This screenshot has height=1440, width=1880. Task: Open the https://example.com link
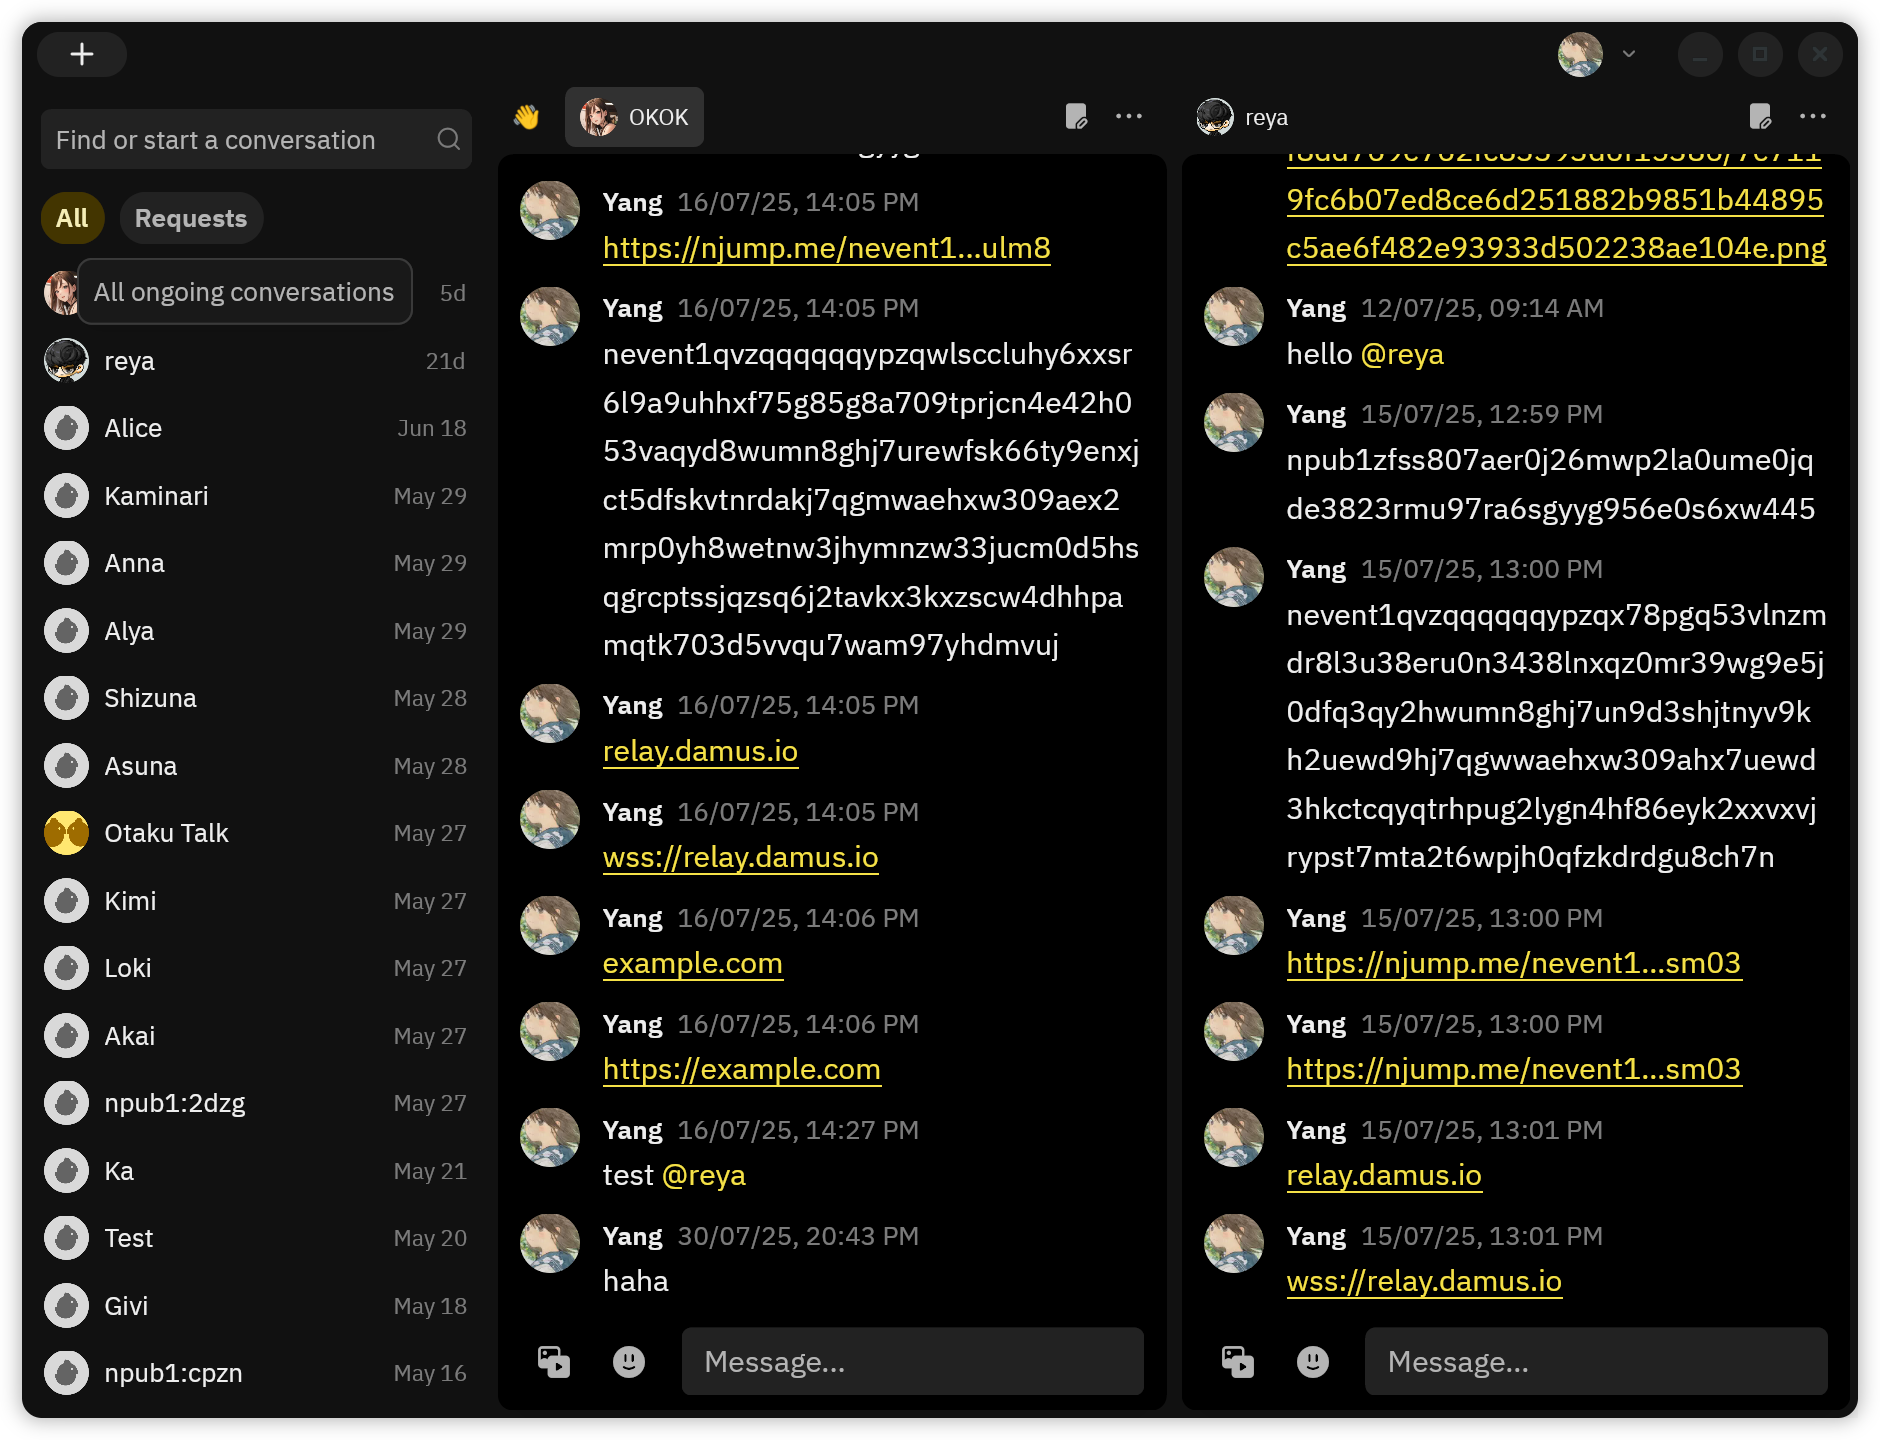pos(741,1070)
